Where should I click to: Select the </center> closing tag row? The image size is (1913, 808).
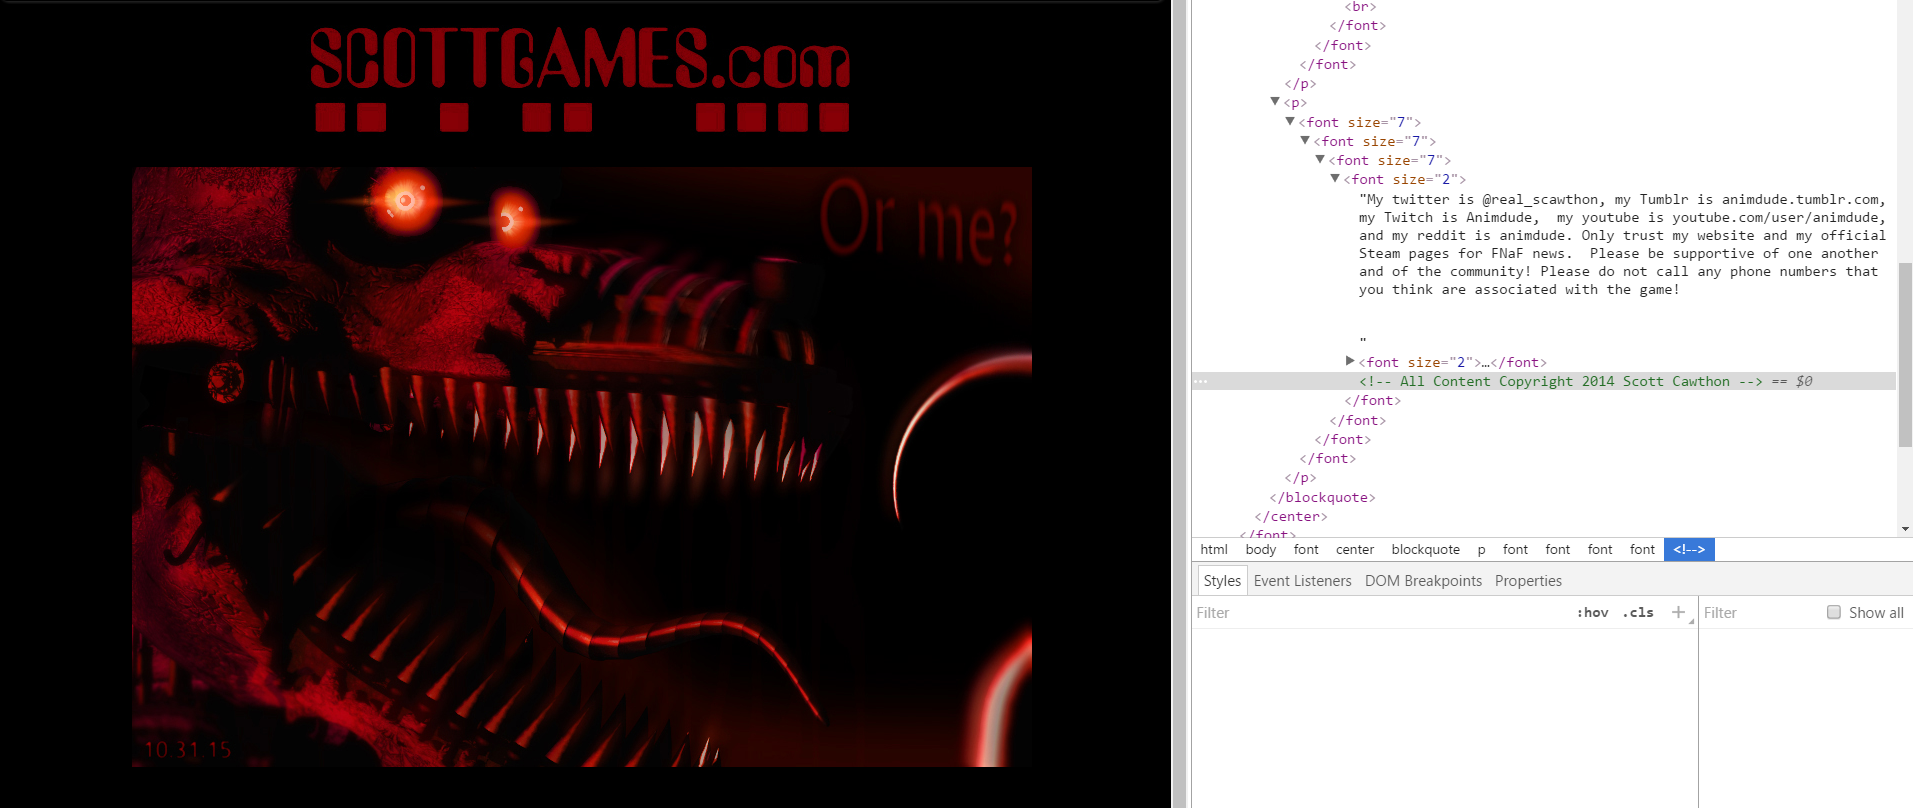point(1291,516)
